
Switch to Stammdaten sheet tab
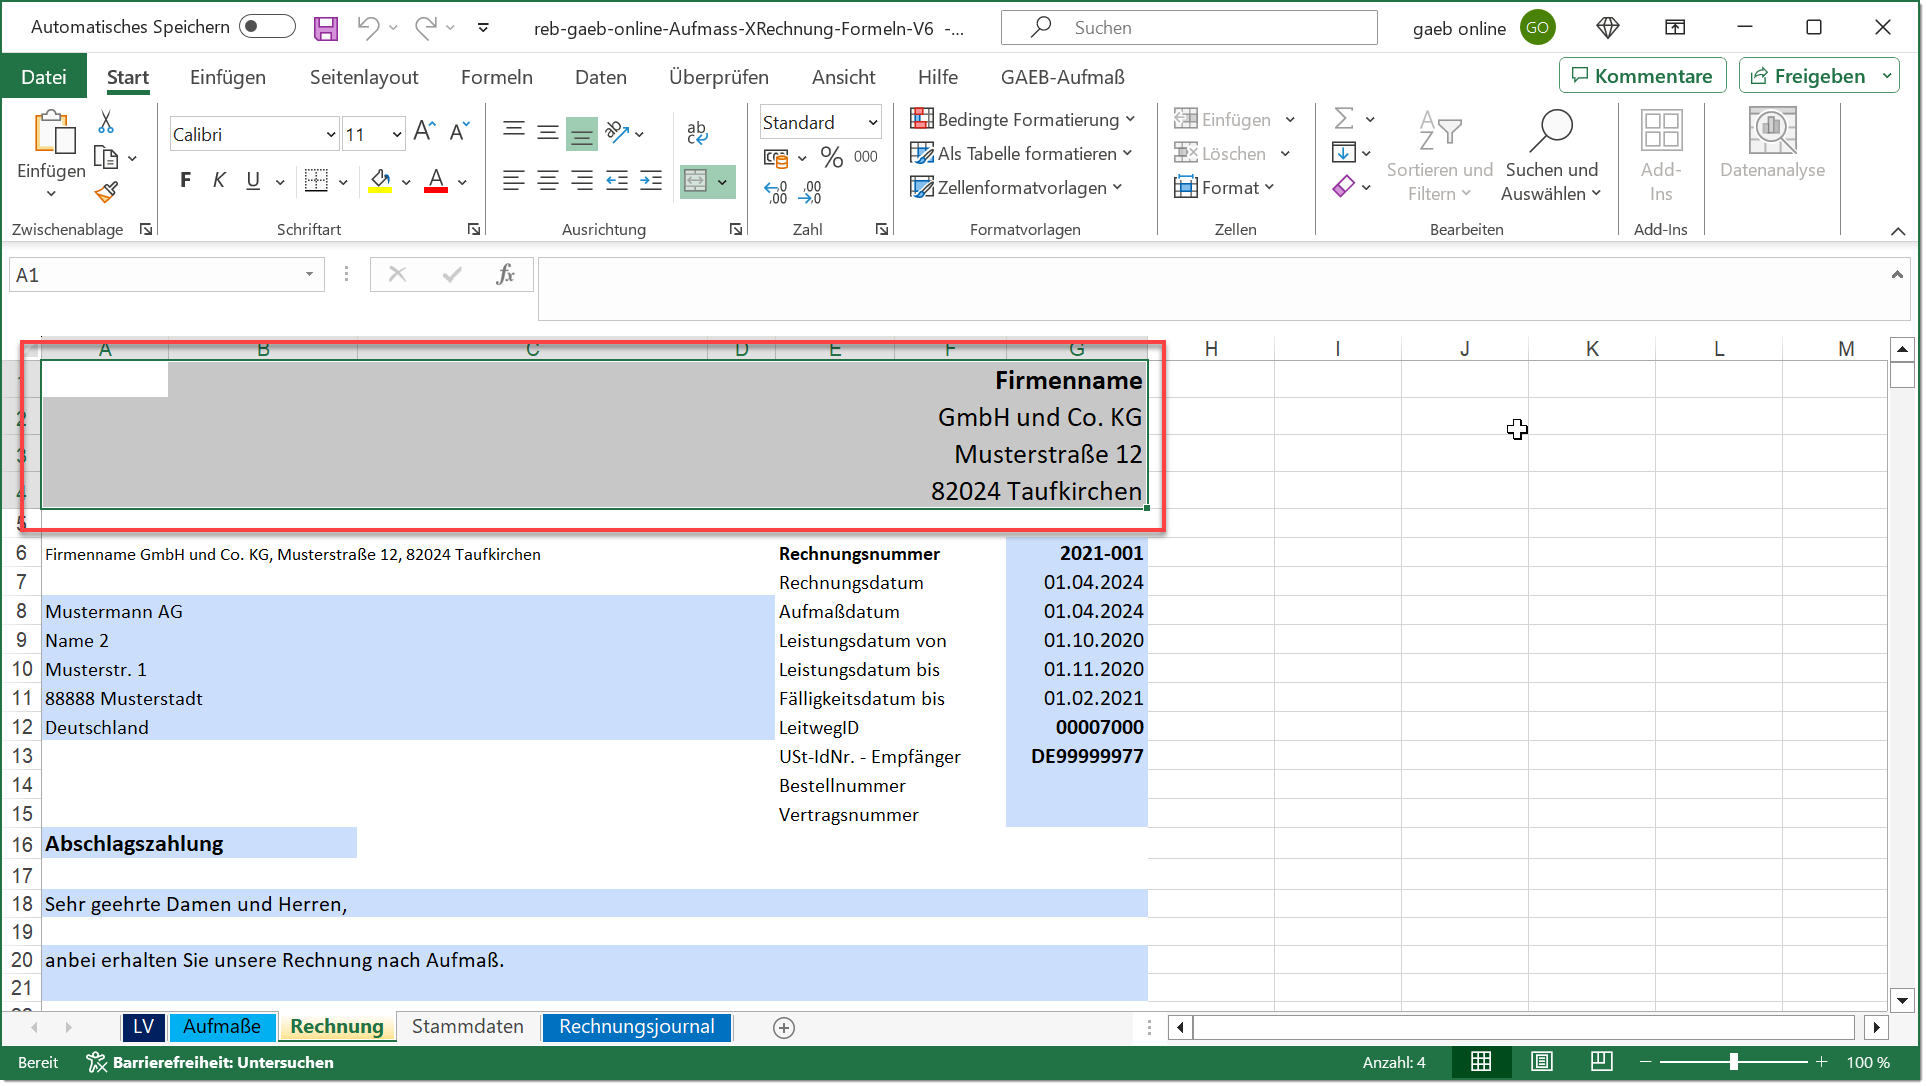[467, 1027]
